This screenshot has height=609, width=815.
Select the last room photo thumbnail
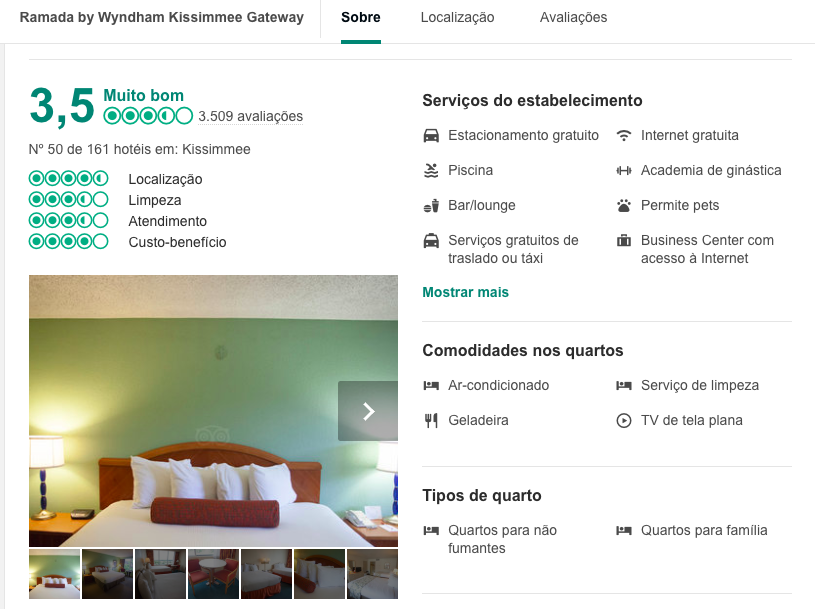pos(371,573)
